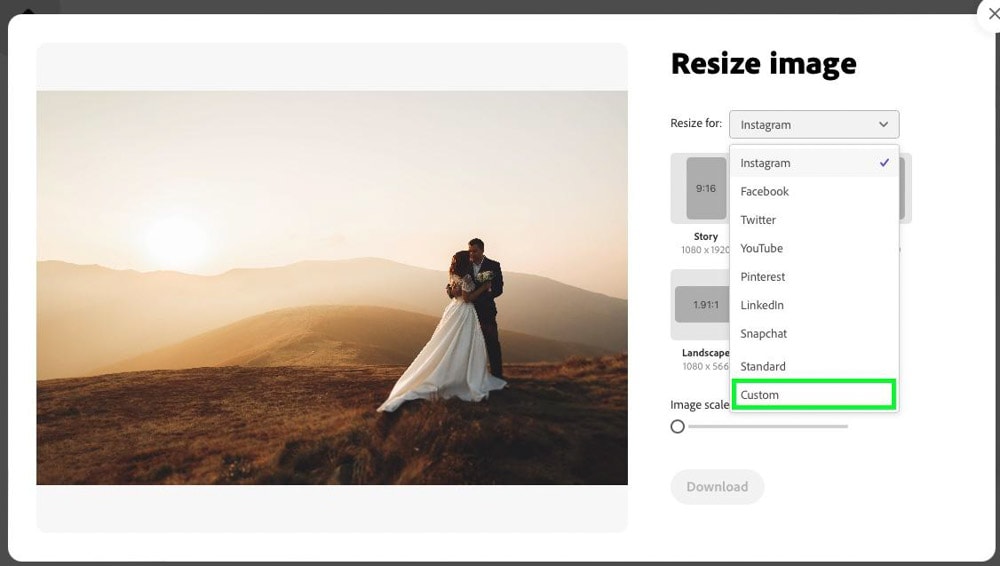1000x566 pixels.
Task: Pick LinkedIn from the list
Action: (814, 305)
